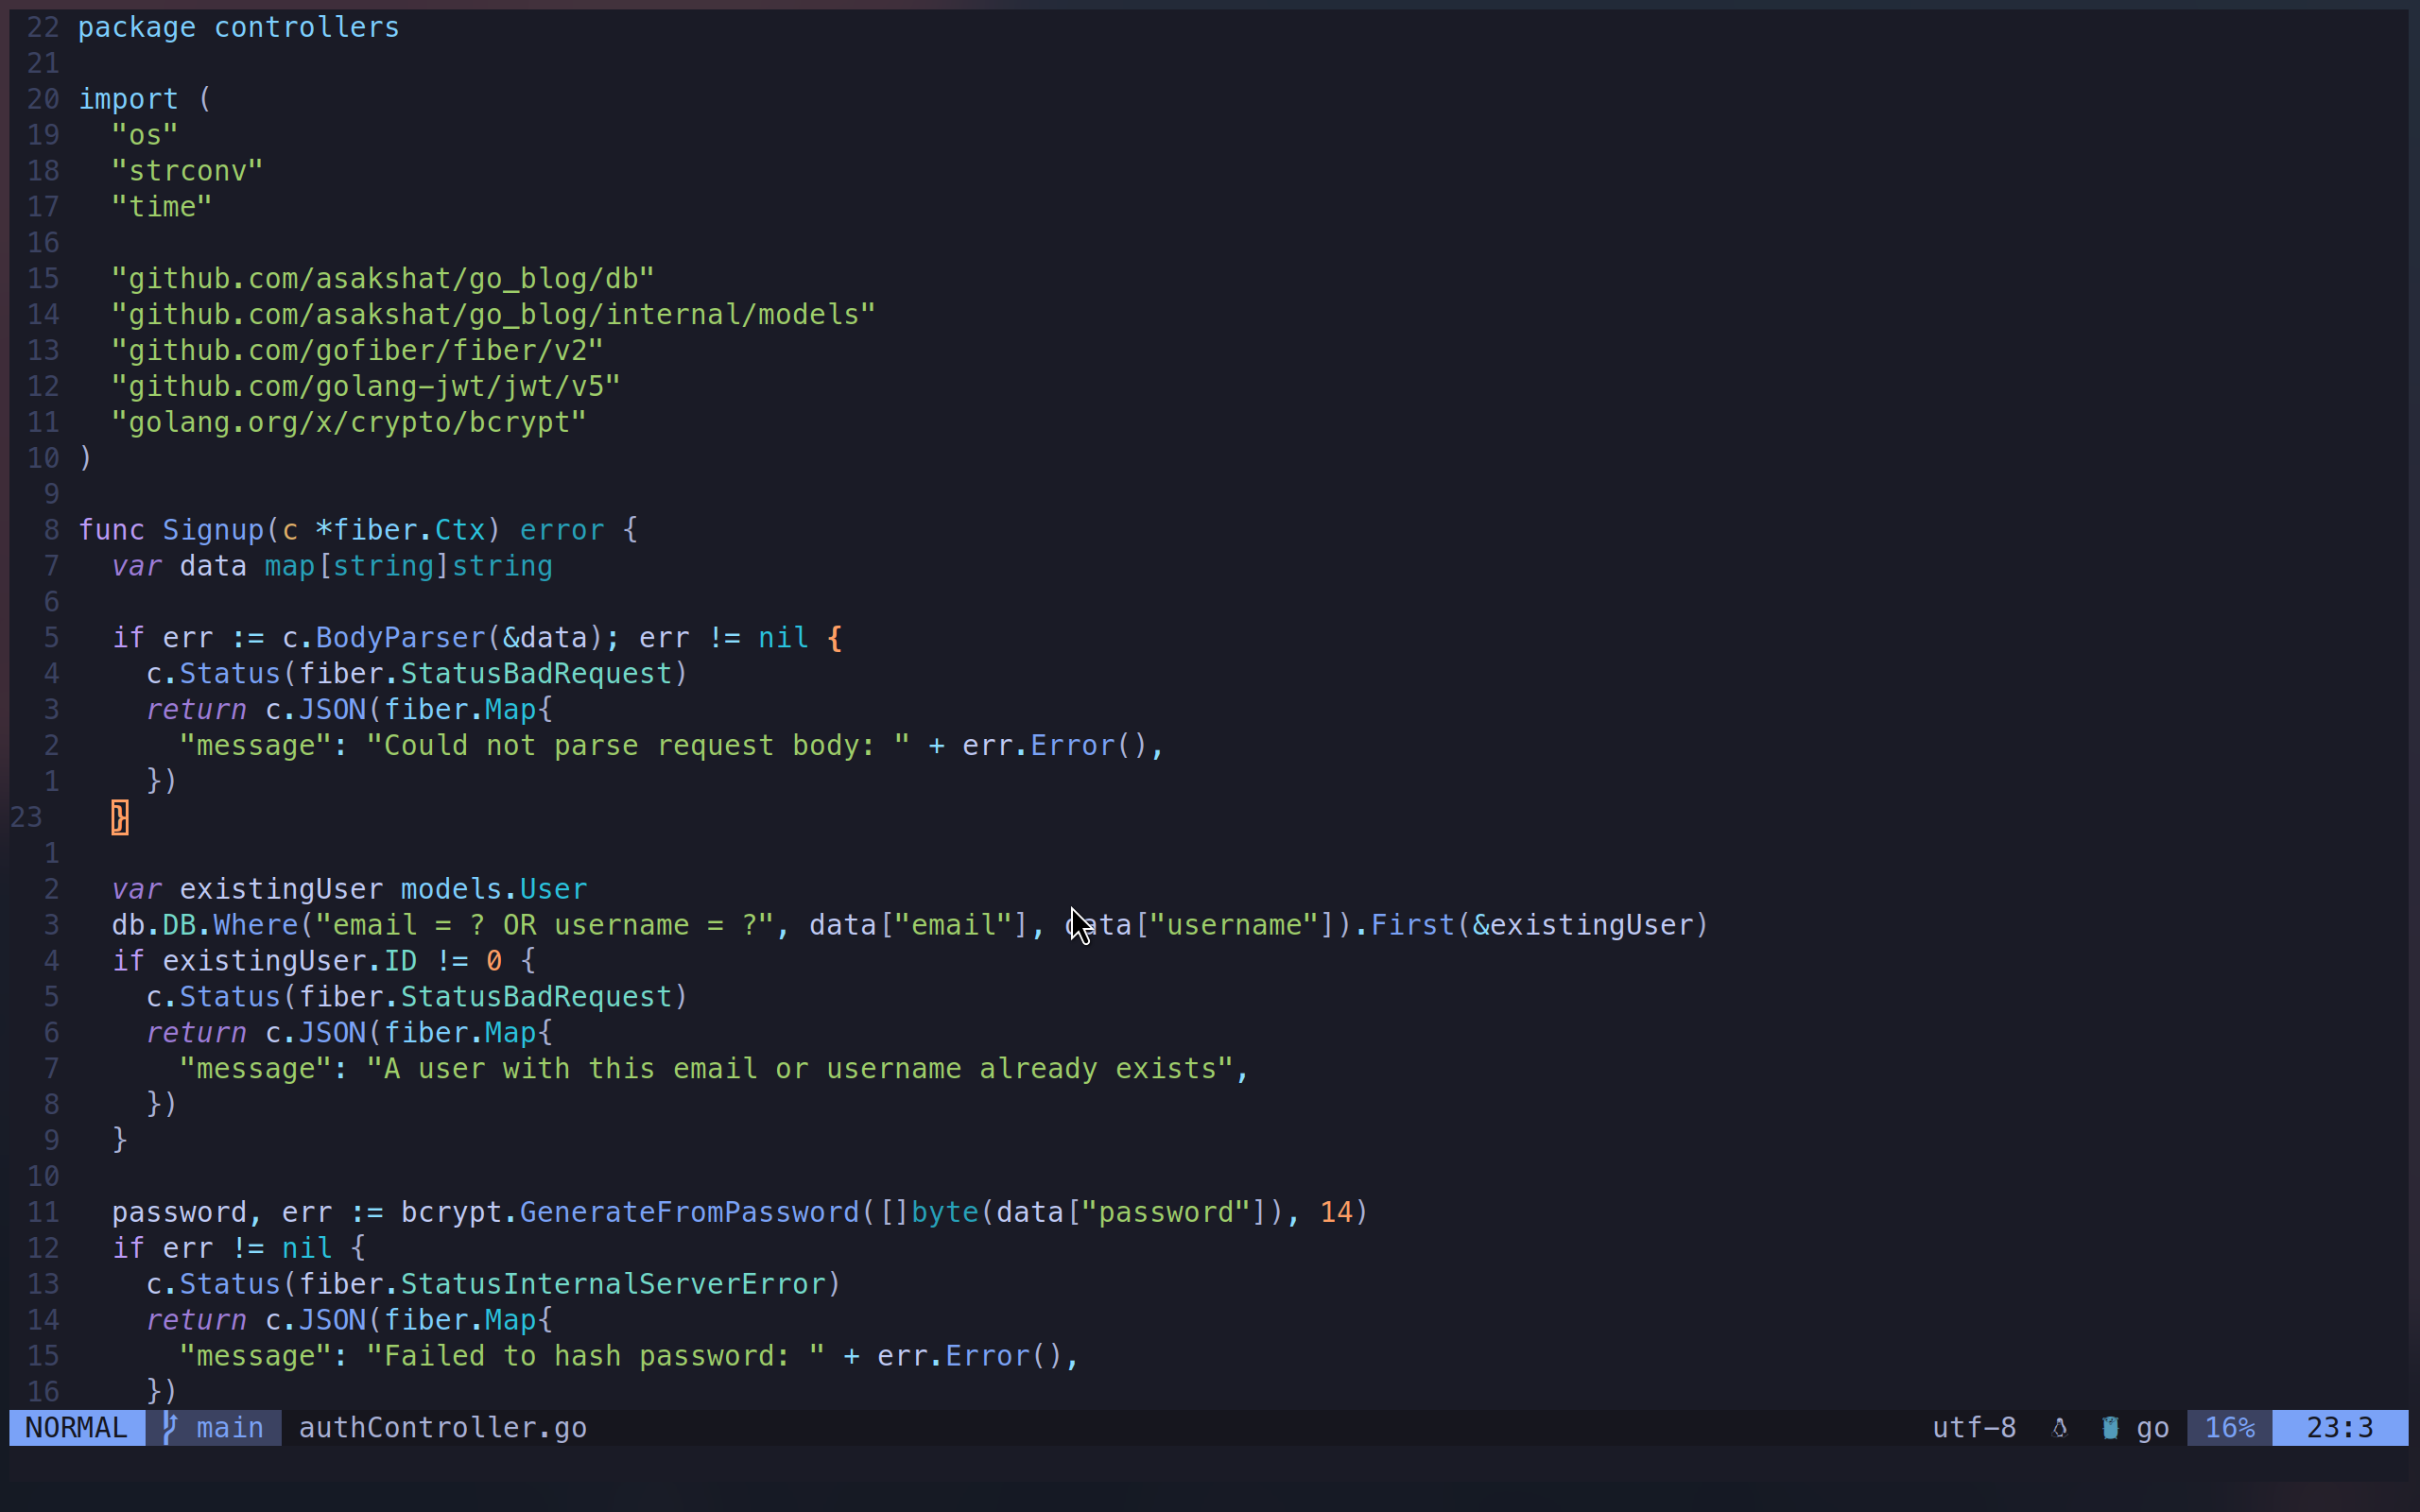Viewport: 2420px width, 1512px height.
Task: Click the bcrypt.GenerateFromPassword call
Action: pos(629,1213)
